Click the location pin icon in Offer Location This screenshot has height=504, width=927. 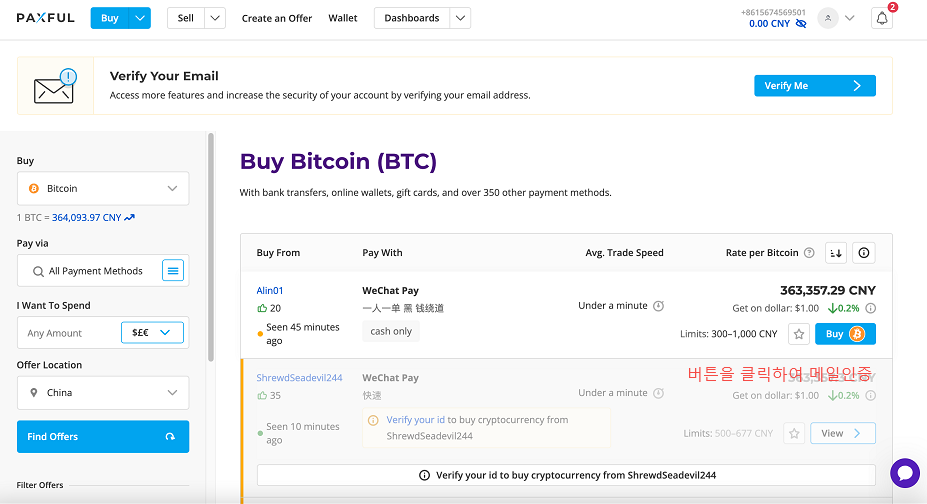coord(34,393)
